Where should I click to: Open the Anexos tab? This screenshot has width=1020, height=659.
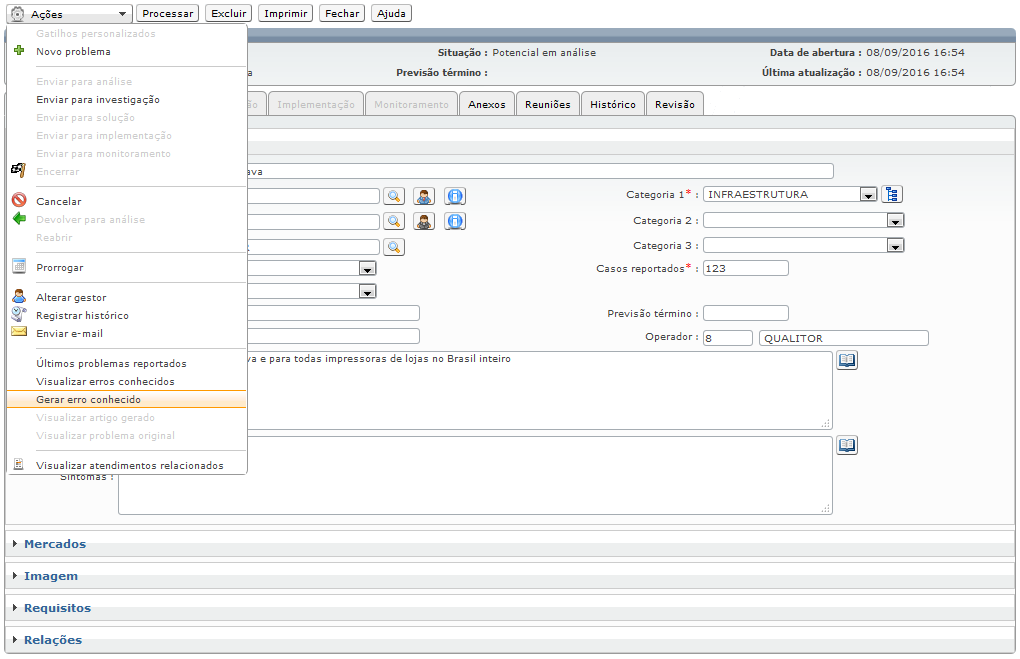(487, 104)
